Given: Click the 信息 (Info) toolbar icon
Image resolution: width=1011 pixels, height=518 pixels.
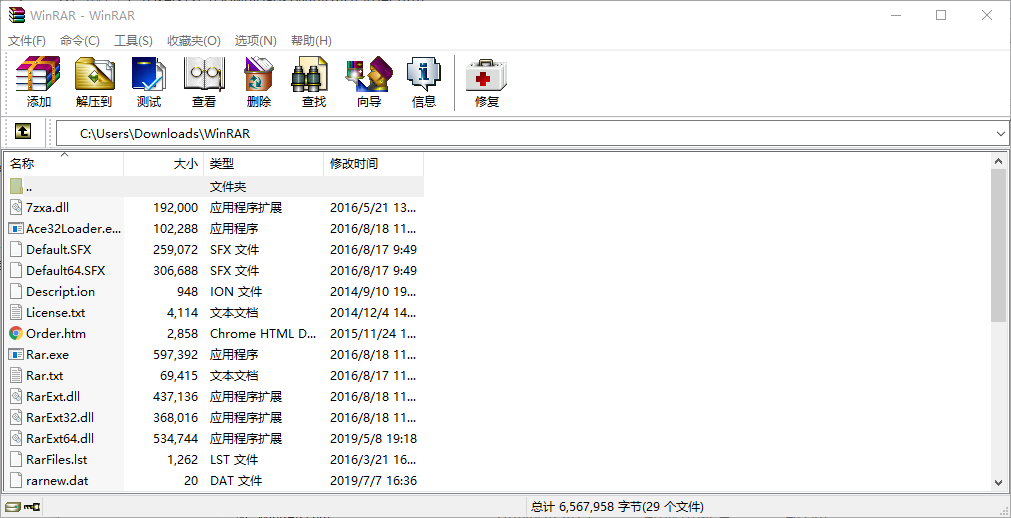Looking at the screenshot, I should [x=424, y=74].
